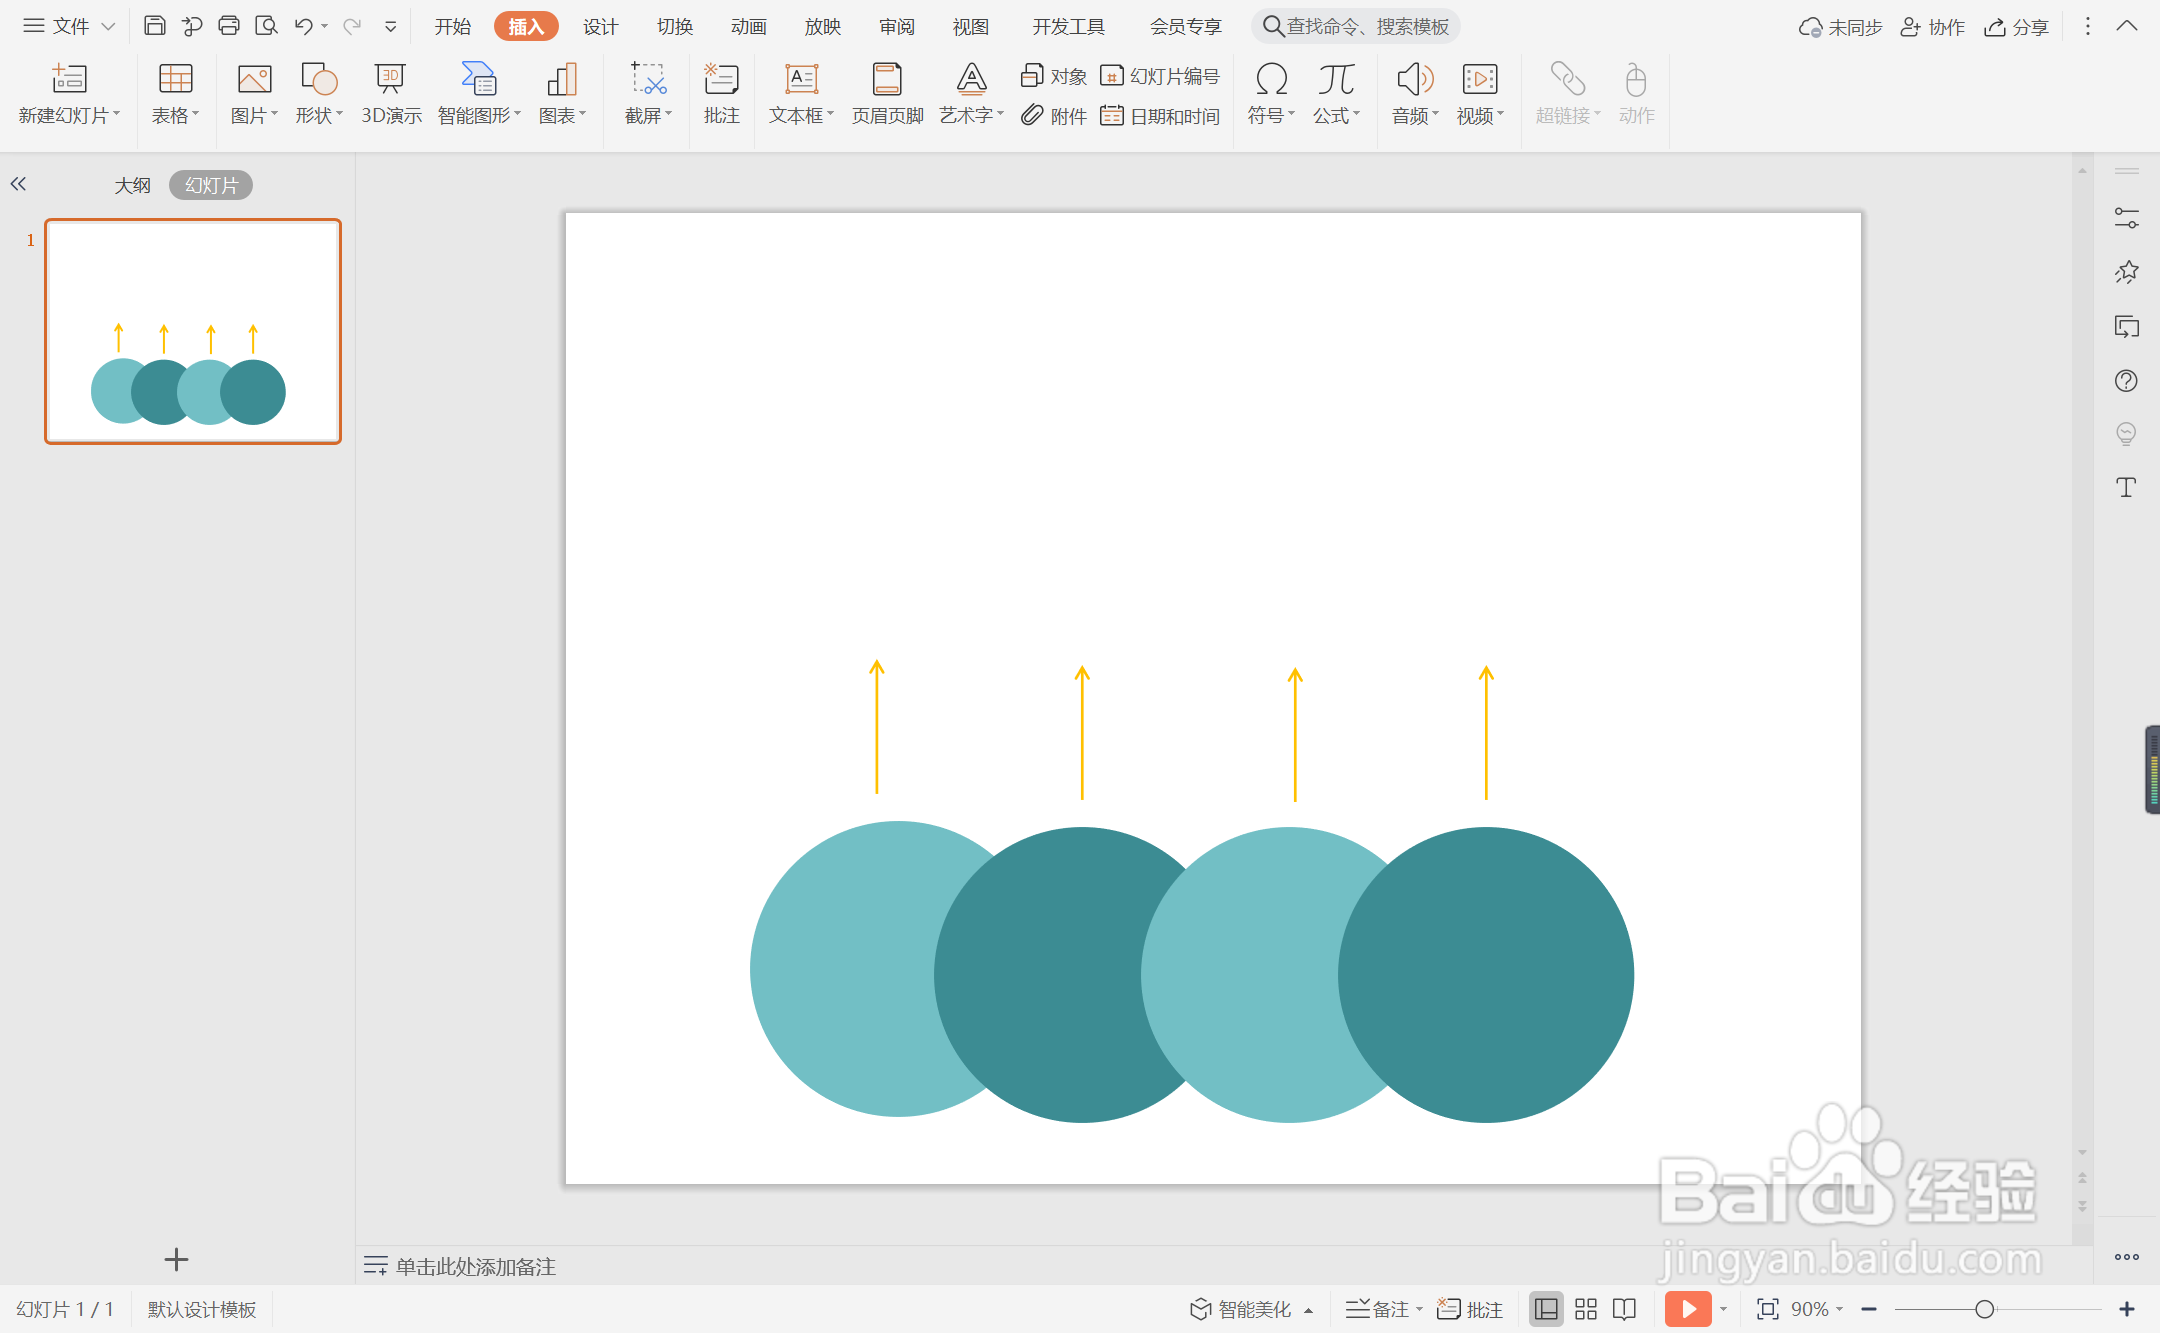Open the star animation sidebar icon
The height and width of the screenshot is (1333, 2160).
click(2126, 272)
